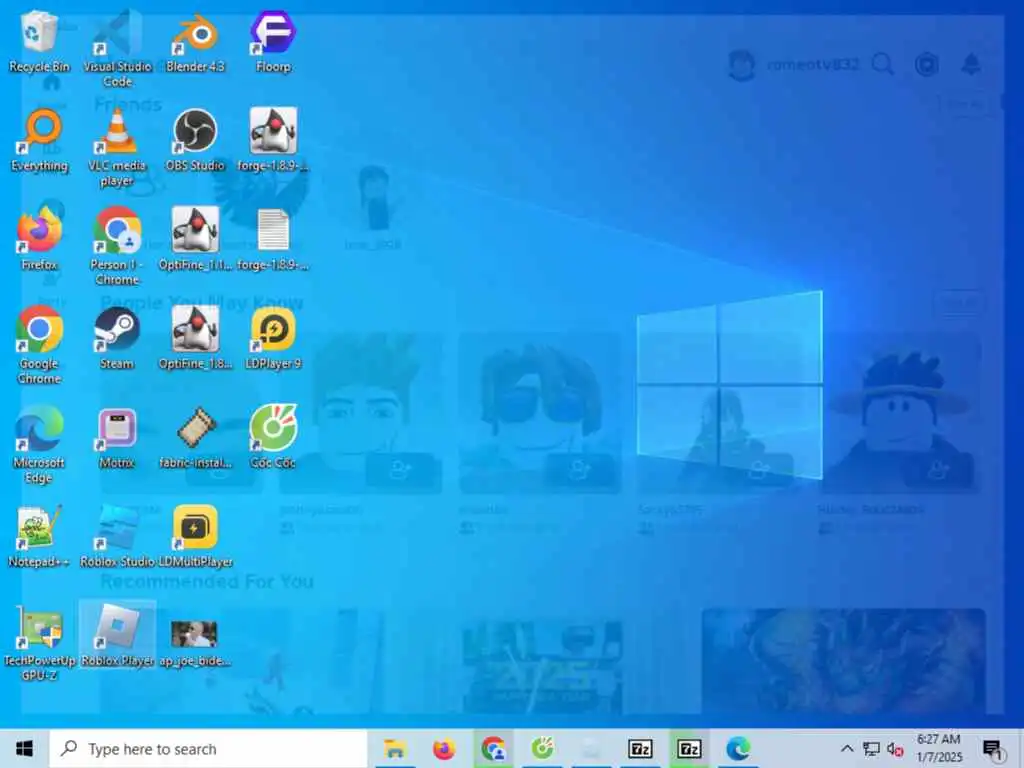The height and width of the screenshot is (768, 1024).
Task: Select the LDPlayer 9 shortcut
Action: (273, 338)
